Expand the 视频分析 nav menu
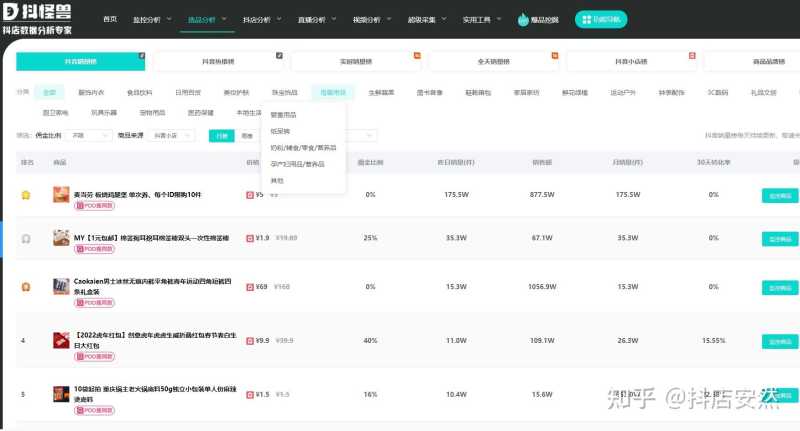 [372, 20]
